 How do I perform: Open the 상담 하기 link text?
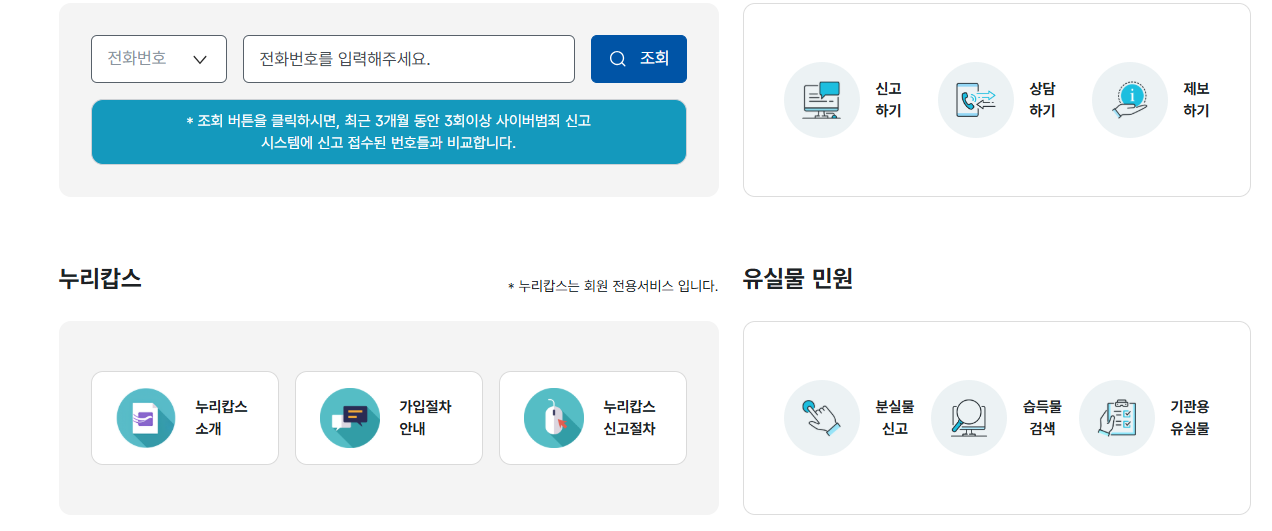click(x=1042, y=100)
